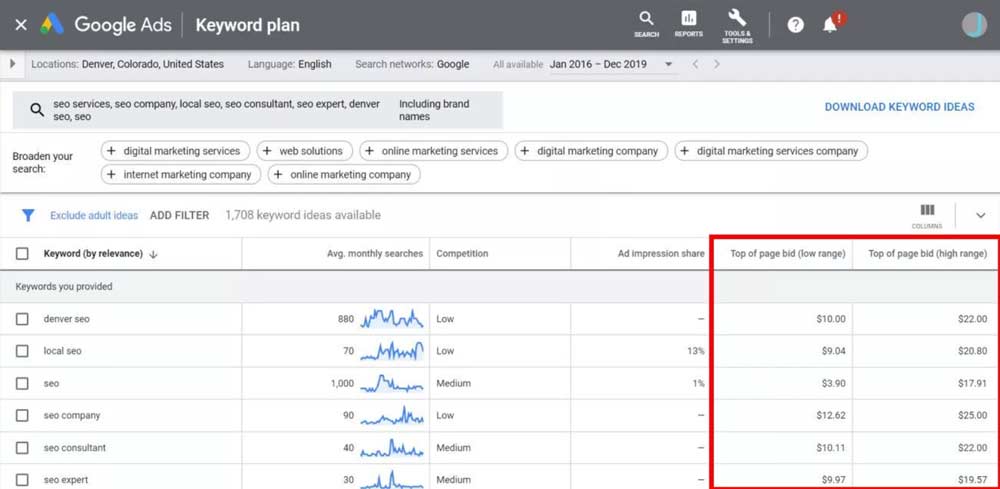The image size is (1000, 489).
Task: Expand the collapse chevron beside Columns
Action: click(980, 215)
